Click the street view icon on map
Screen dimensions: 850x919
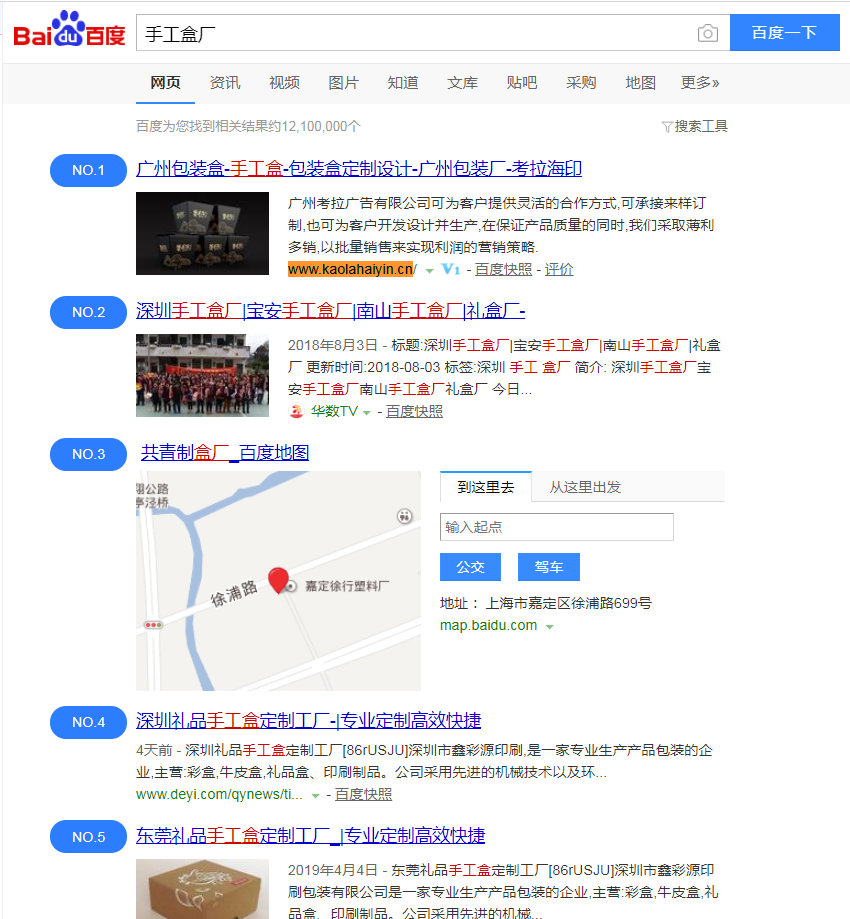[x=404, y=516]
